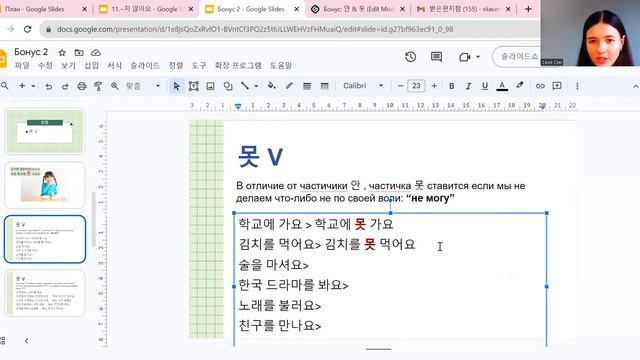Click the border weight icon
Viewport: 640px width, 360px height.
[307, 86]
